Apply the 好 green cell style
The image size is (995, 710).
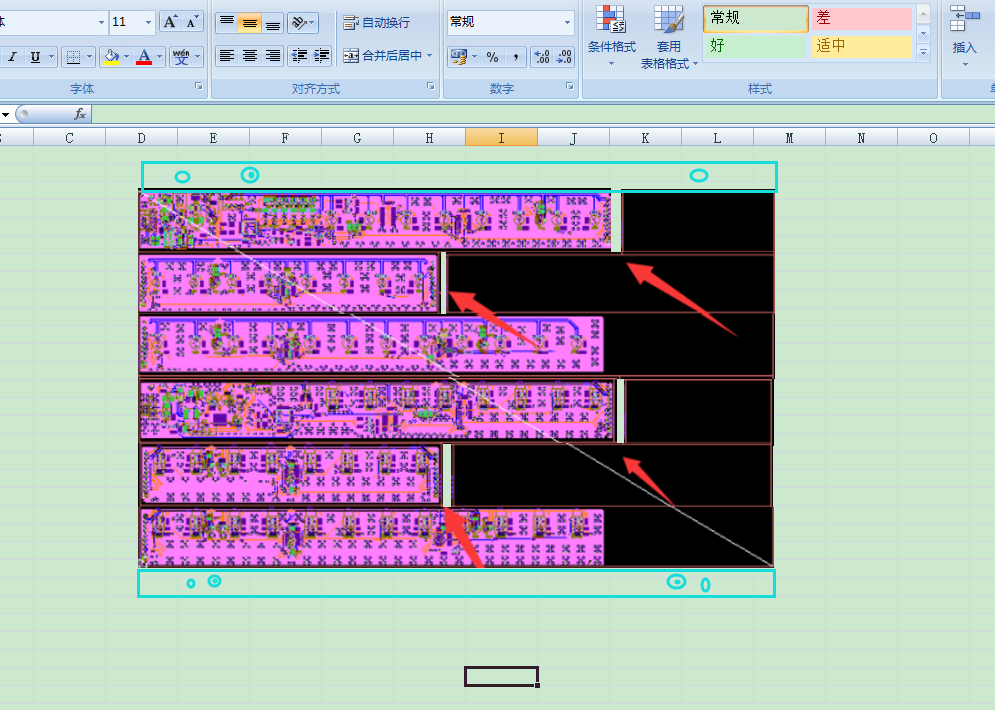point(755,46)
